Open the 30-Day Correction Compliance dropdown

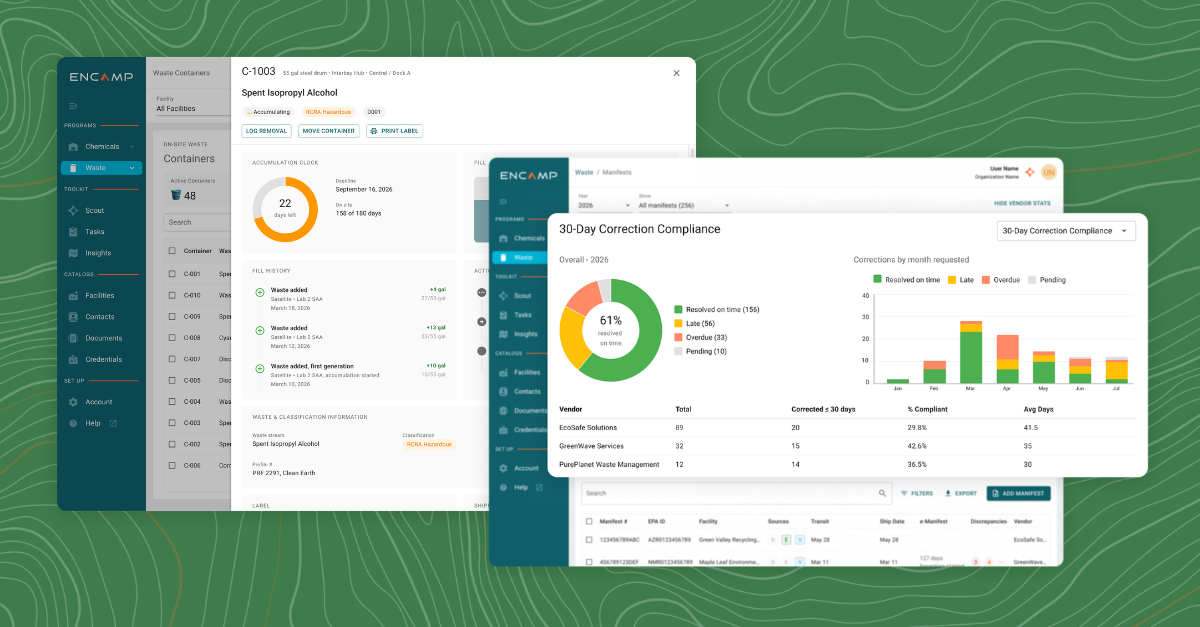click(x=1067, y=231)
